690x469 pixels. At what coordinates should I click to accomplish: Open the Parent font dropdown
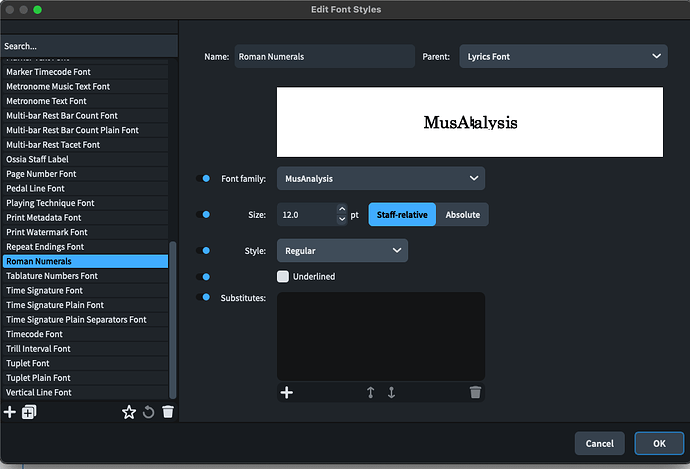click(563, 56)
